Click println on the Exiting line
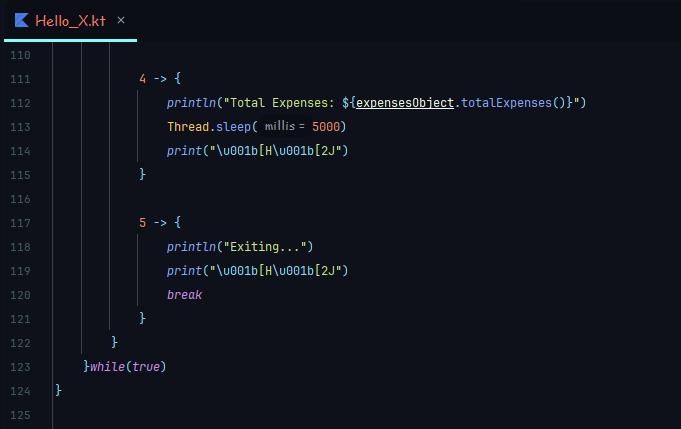Screen dimensions: 681x429 [x=192, y=247]
